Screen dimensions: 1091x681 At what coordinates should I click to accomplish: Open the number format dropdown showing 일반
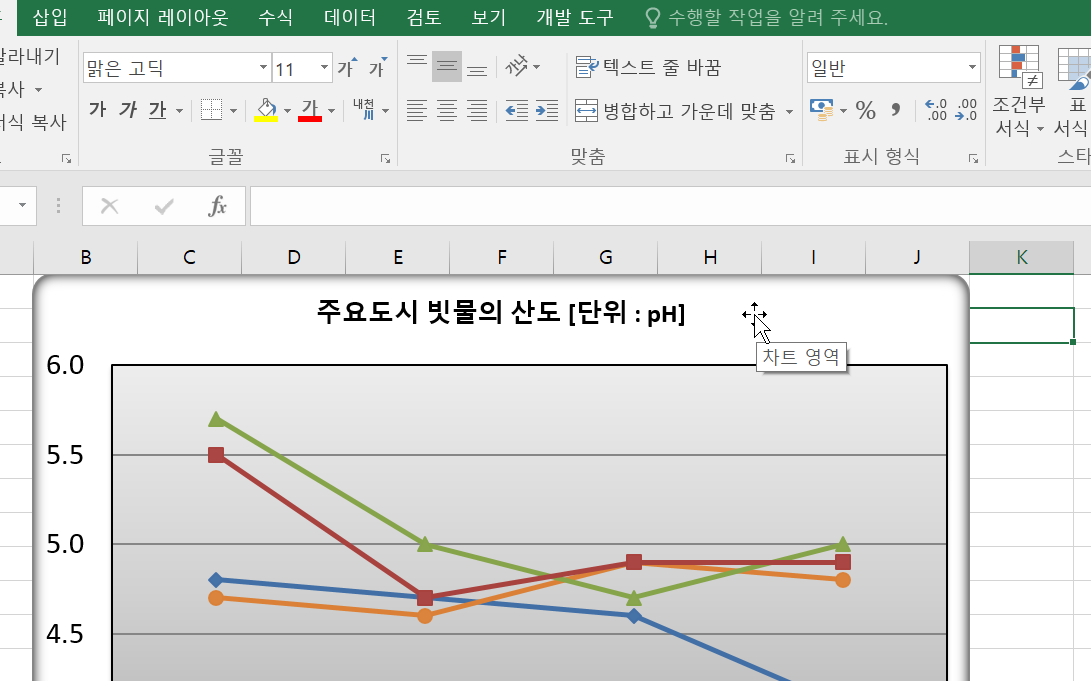(x=972, y=68)
